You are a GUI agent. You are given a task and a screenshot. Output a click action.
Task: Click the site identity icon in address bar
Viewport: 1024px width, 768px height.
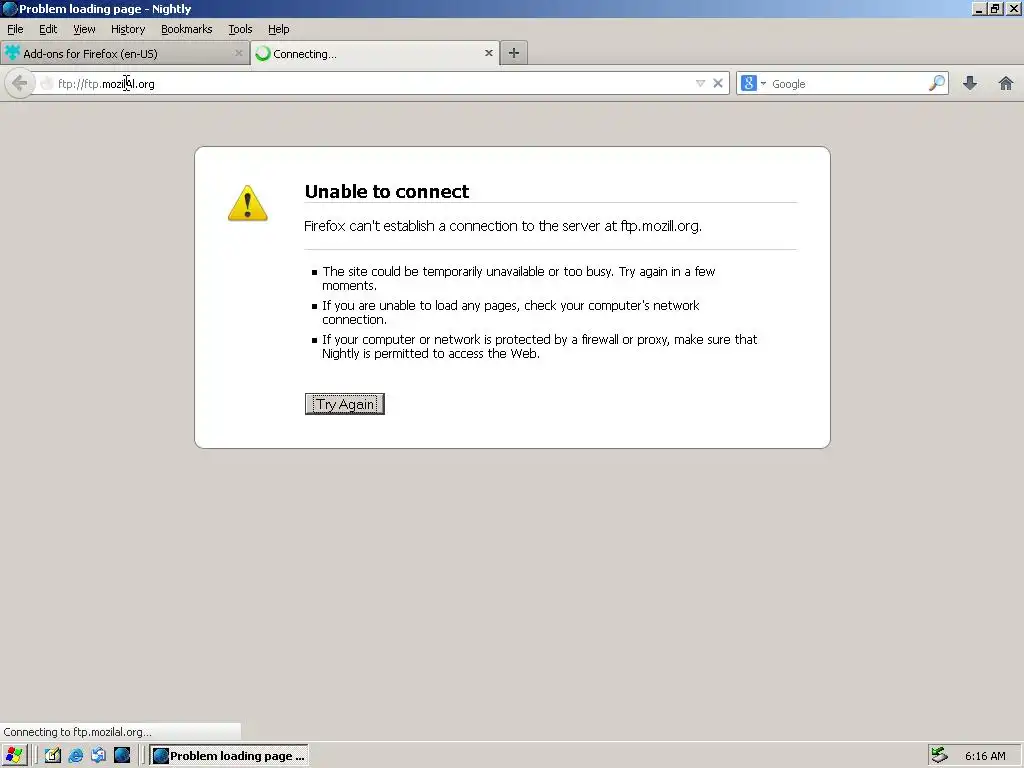pyautogui.click(x=46, y=84)
